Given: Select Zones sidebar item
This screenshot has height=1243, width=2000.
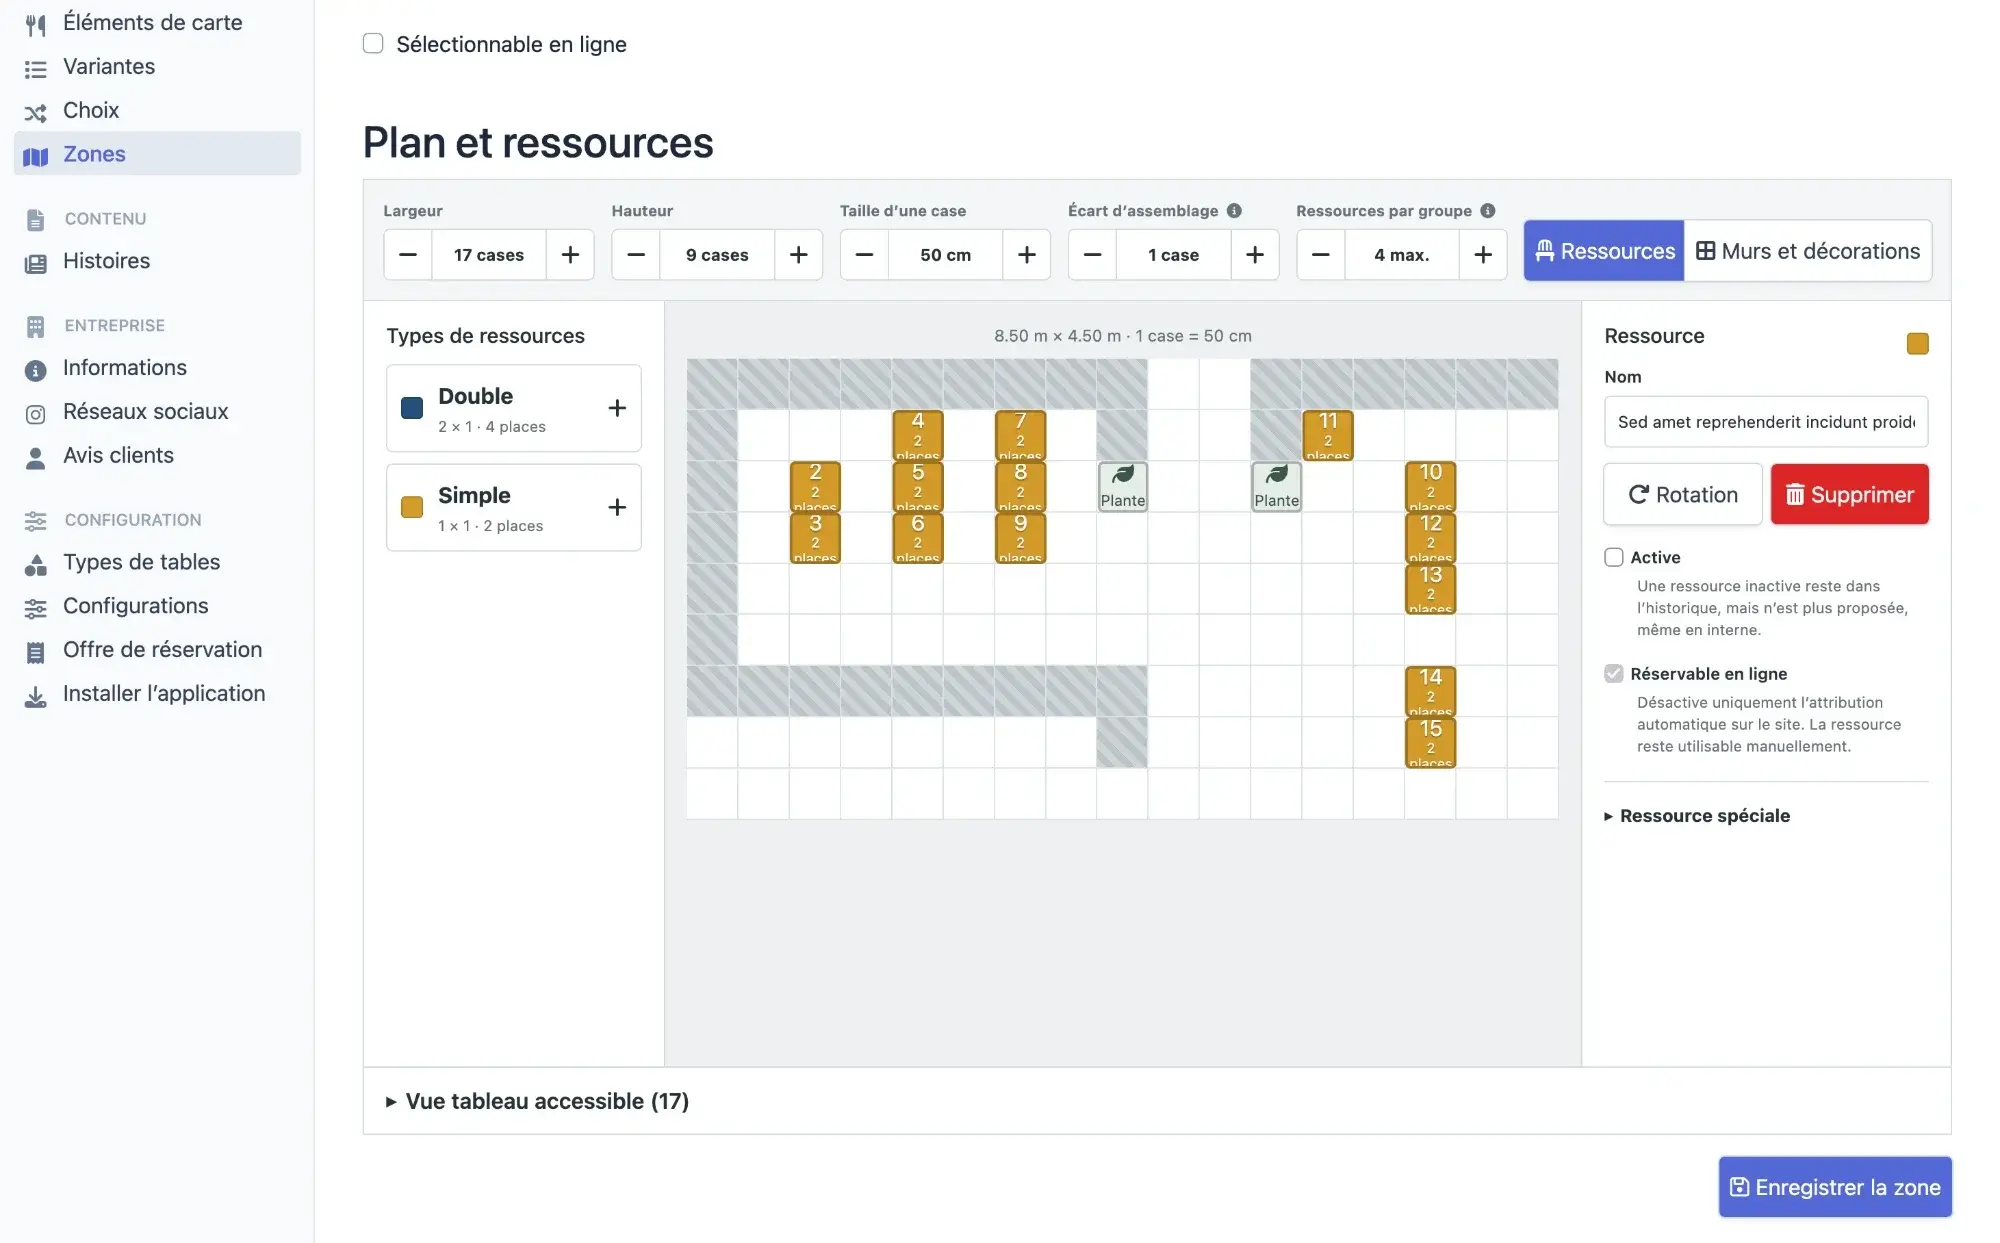Looking at the screenshot, I should 157,154.
